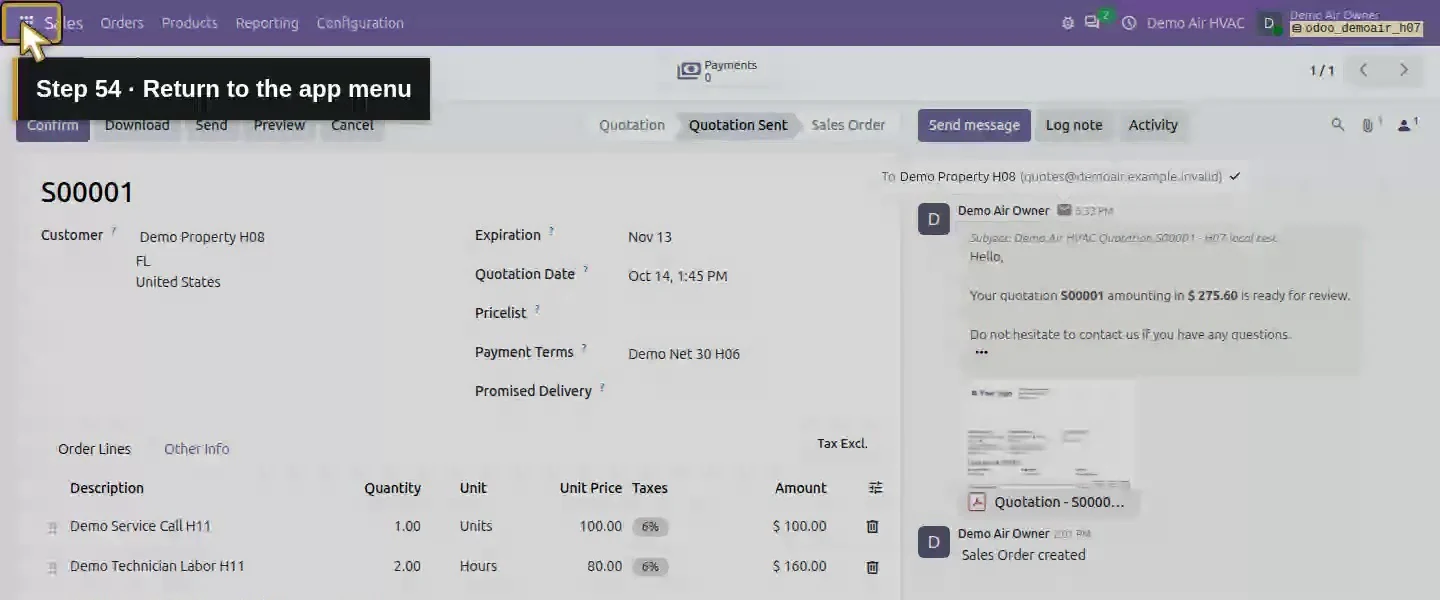Edit the Expiration date Nov 13

pyautogui.click(x=650, y=237)
